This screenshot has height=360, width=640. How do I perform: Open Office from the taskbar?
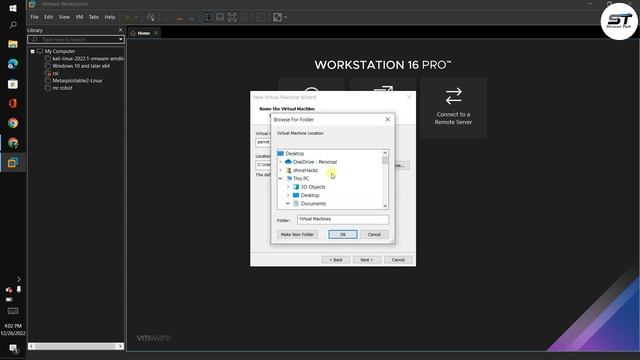click(13, 104)
